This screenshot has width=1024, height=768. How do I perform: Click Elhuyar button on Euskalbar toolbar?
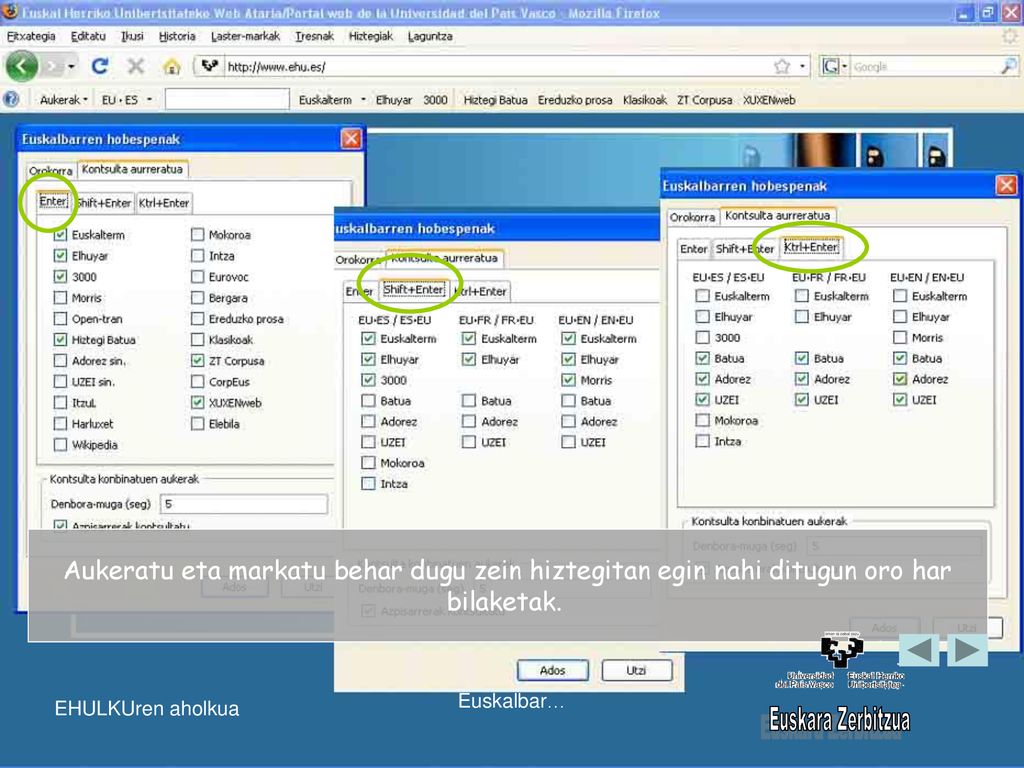coord(394,100)
